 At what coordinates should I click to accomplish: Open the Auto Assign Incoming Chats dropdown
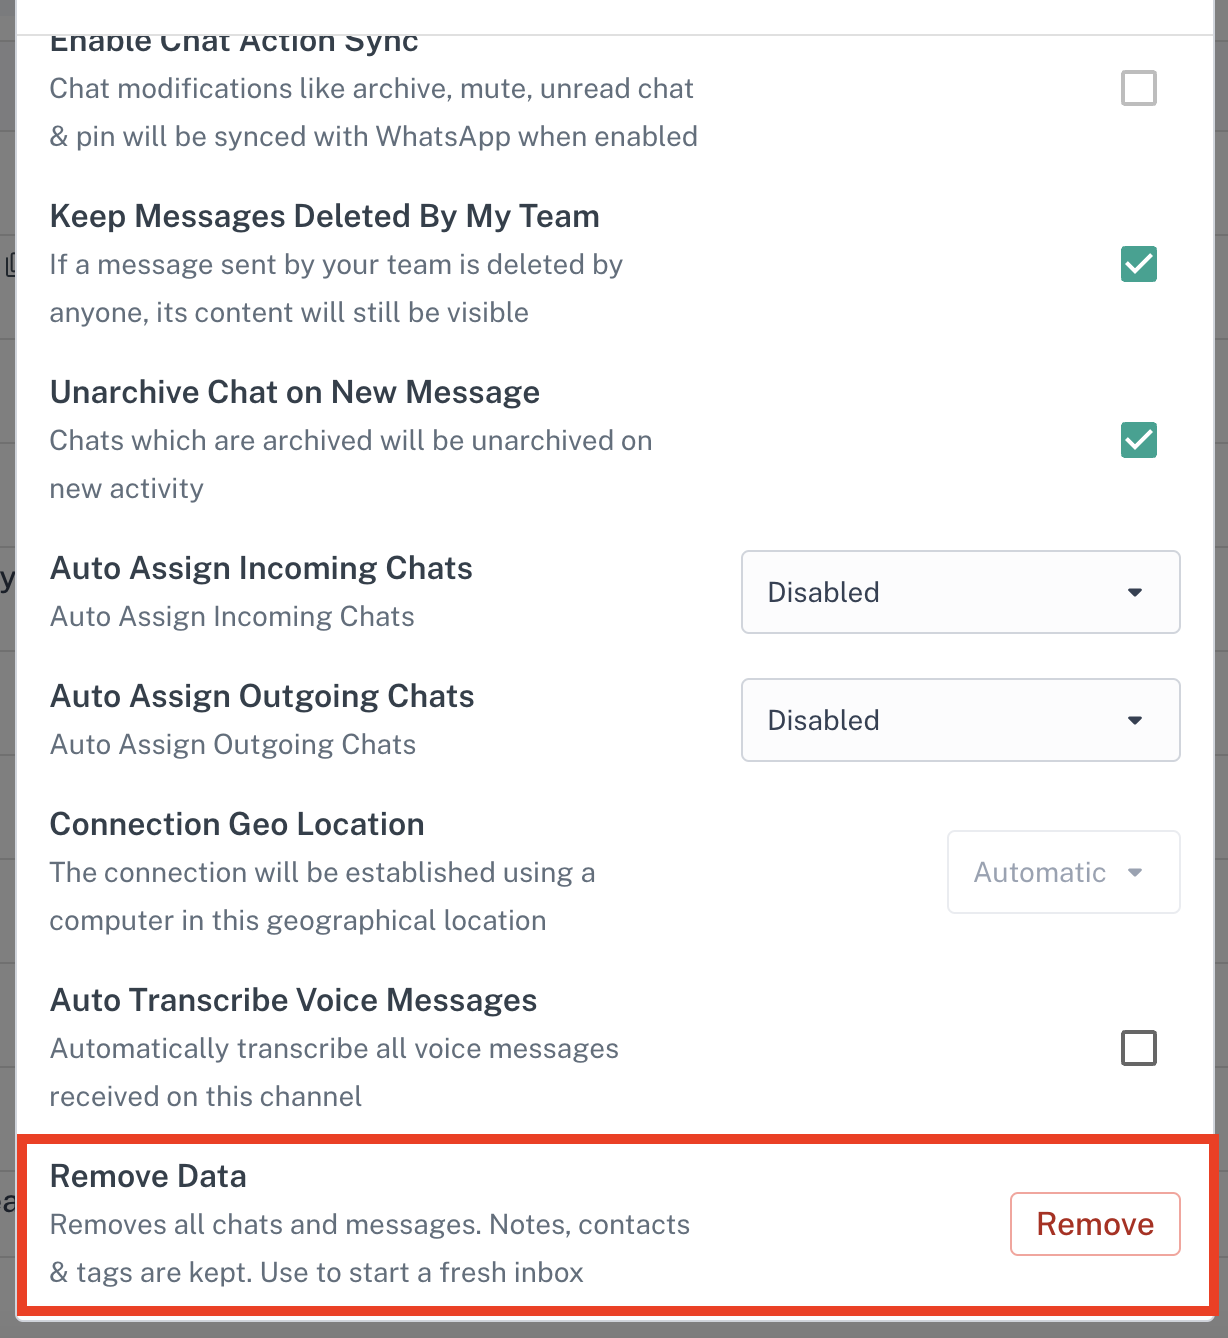(x=959, y=592)
